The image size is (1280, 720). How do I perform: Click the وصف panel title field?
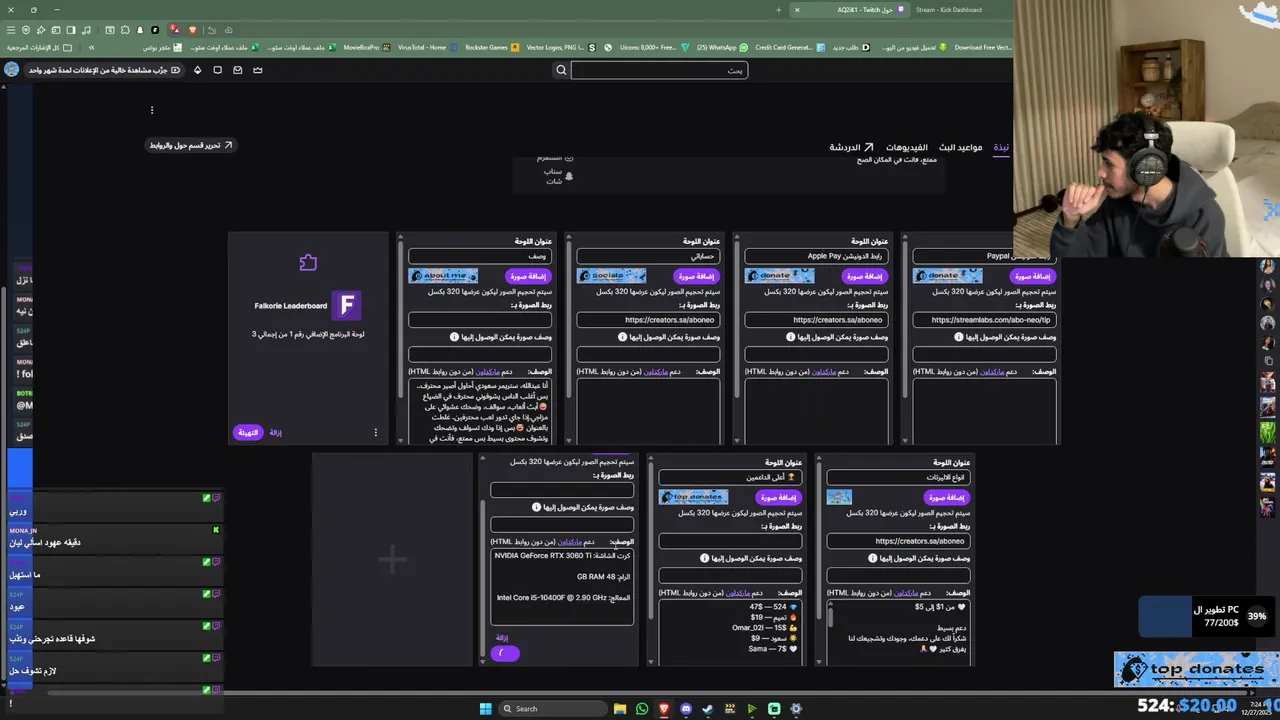click(480, 256)
